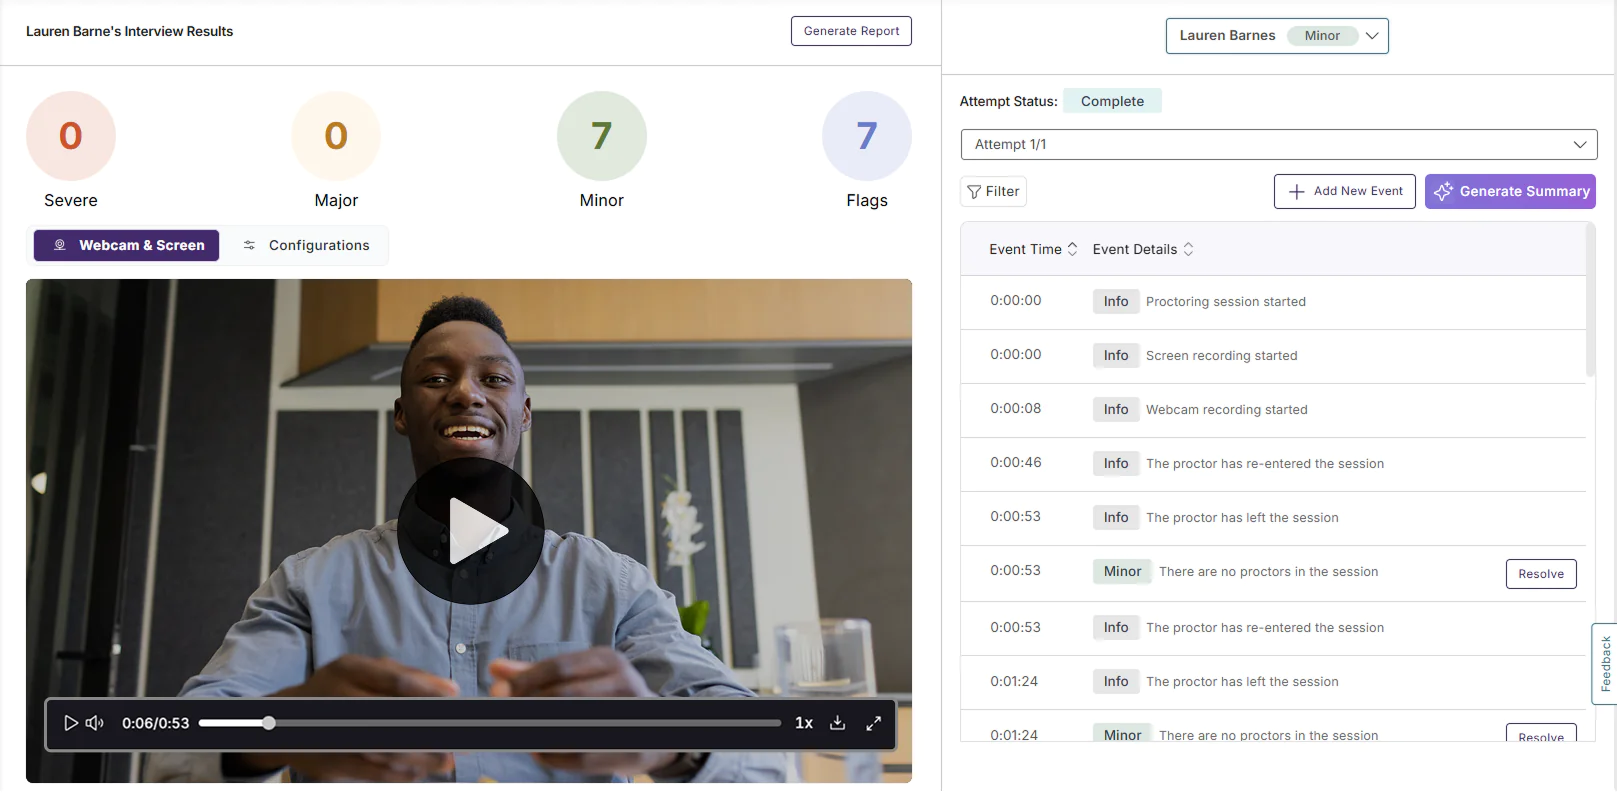Viewport: 1617px width, 805px height.
Task: Change playback speed from 1x
Action: click(803, 723)
